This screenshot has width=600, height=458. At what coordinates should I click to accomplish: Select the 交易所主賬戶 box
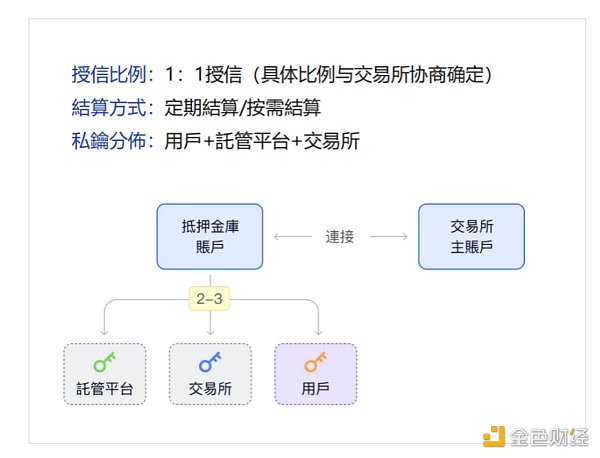point(471,237)
